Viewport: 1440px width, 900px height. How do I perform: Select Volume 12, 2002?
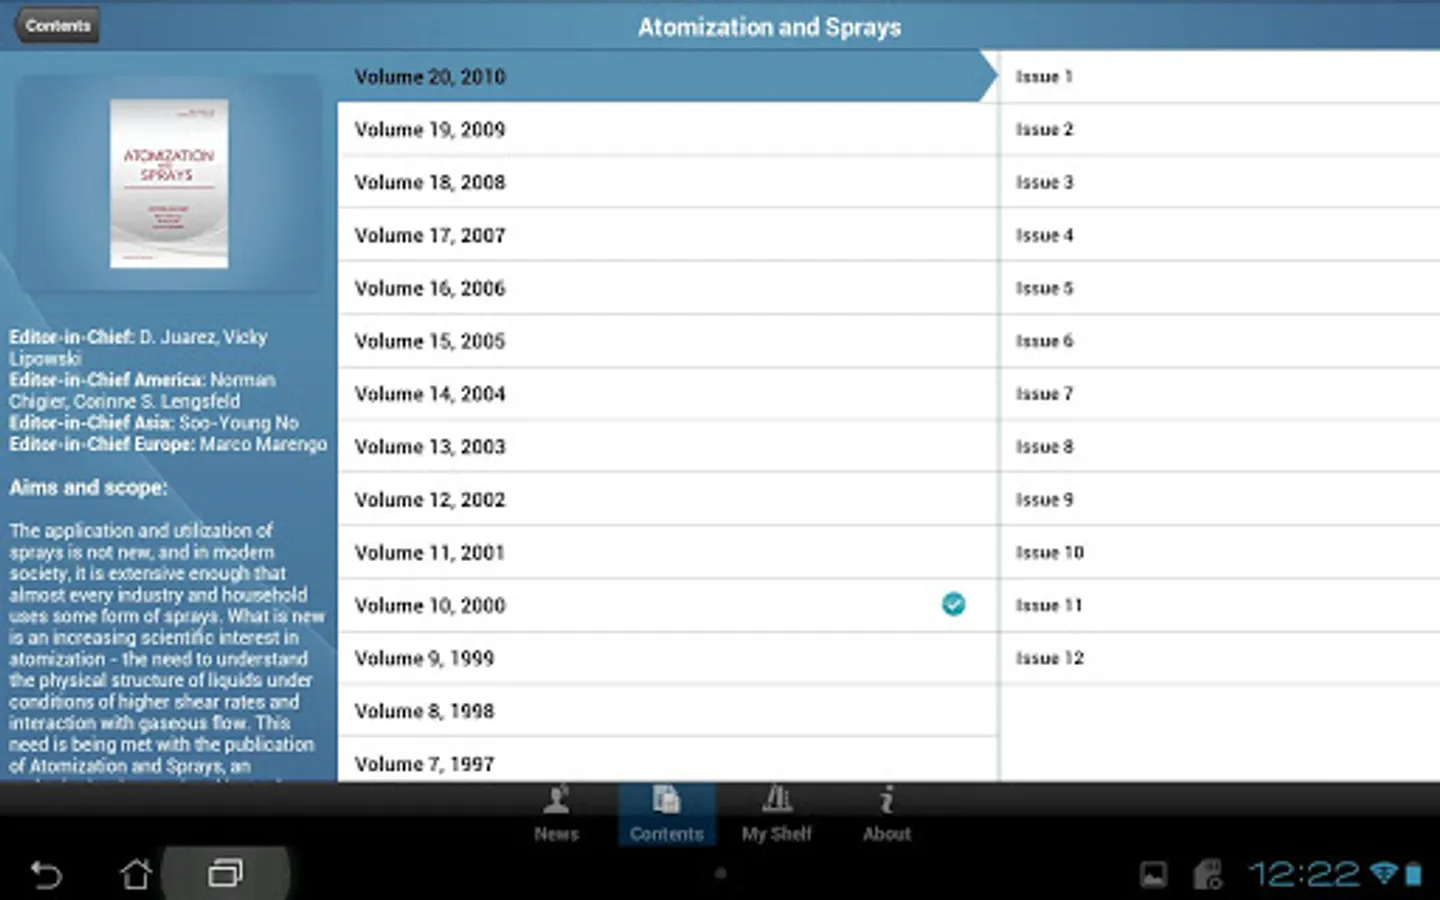667,500
